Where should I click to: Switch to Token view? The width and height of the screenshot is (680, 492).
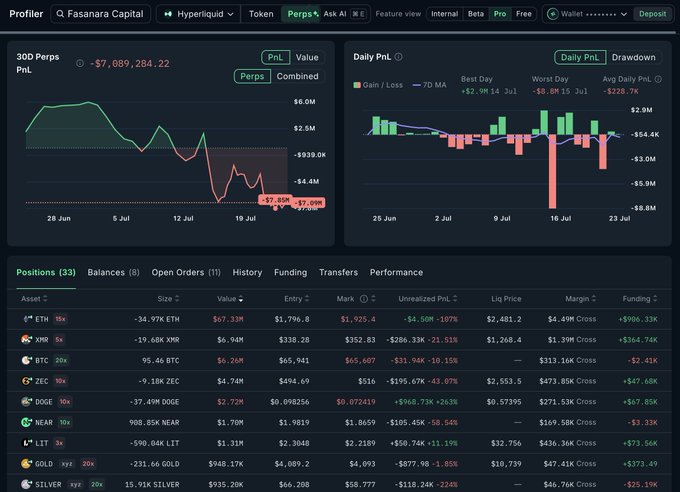tap(261, 14)
